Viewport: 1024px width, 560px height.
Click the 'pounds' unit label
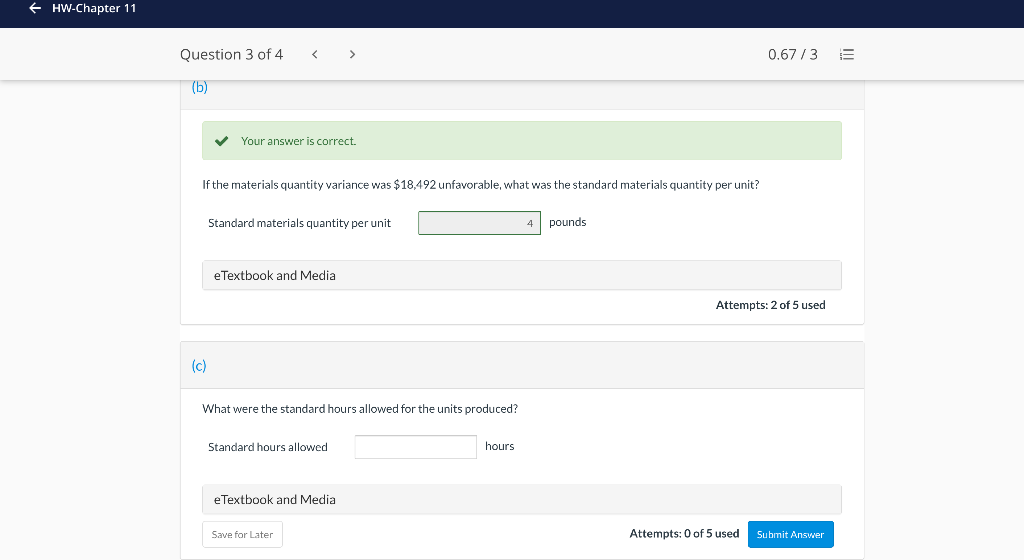(x=568, y=223)
